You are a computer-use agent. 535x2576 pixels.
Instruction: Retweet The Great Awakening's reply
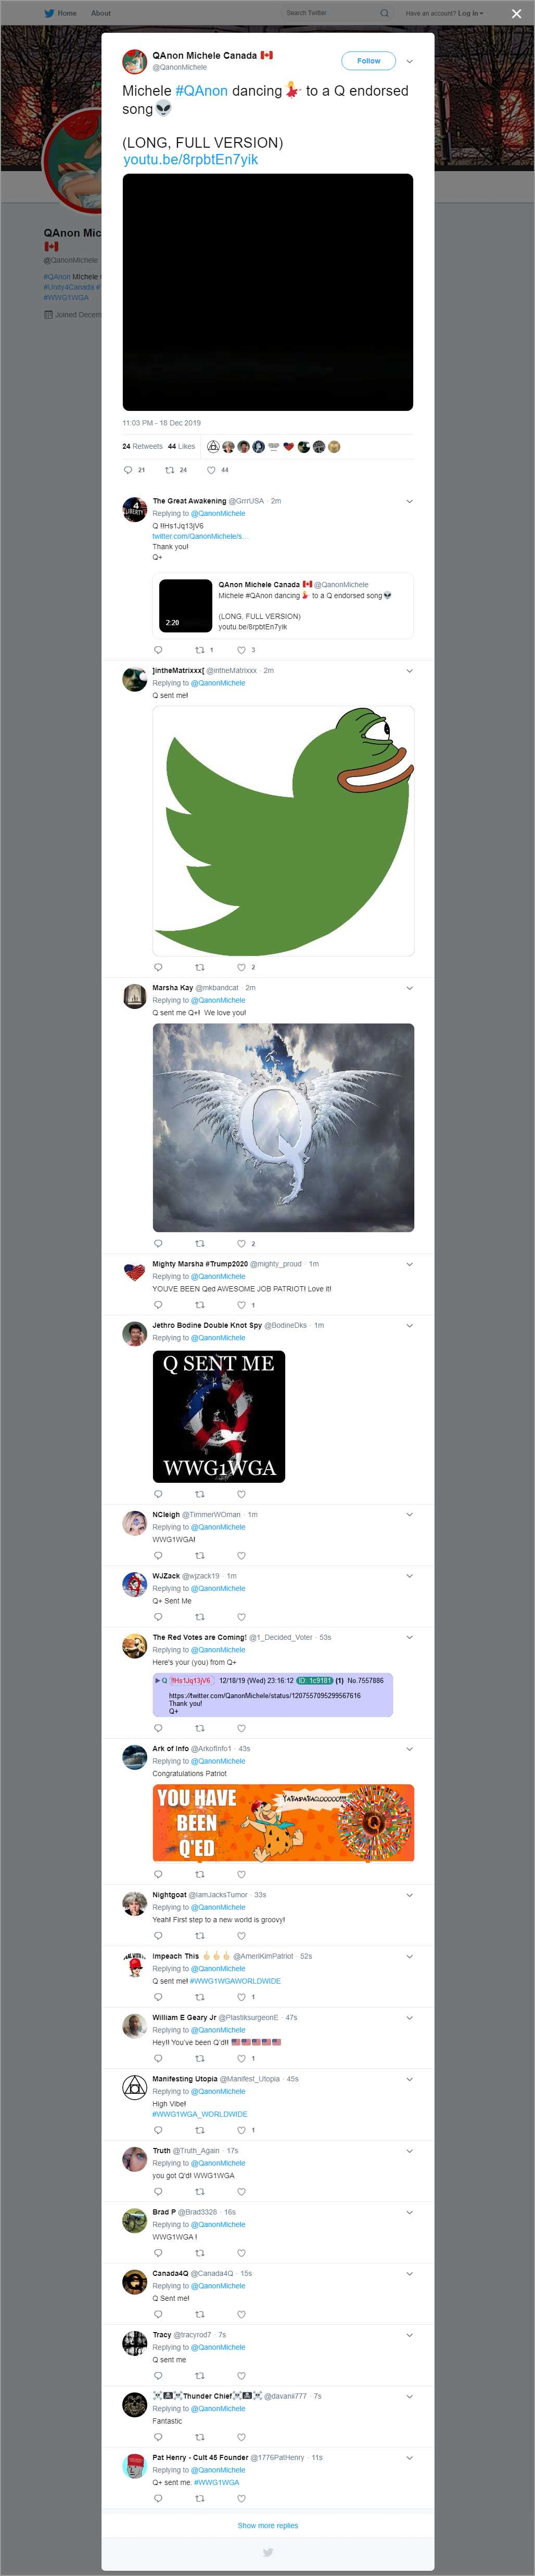199,650
